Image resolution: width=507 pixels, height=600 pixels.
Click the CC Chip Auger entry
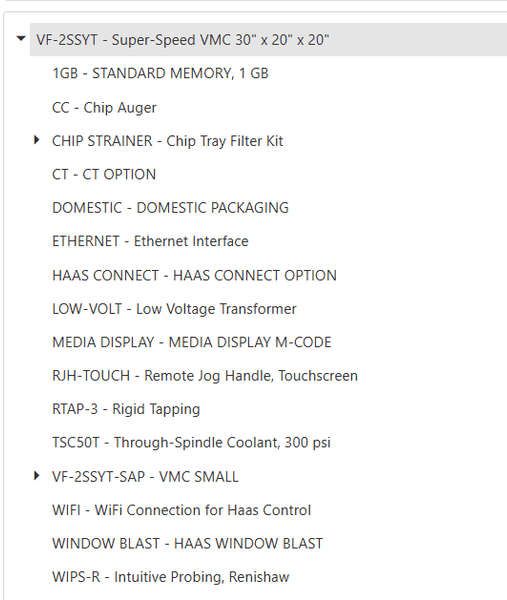coord(104,108)
